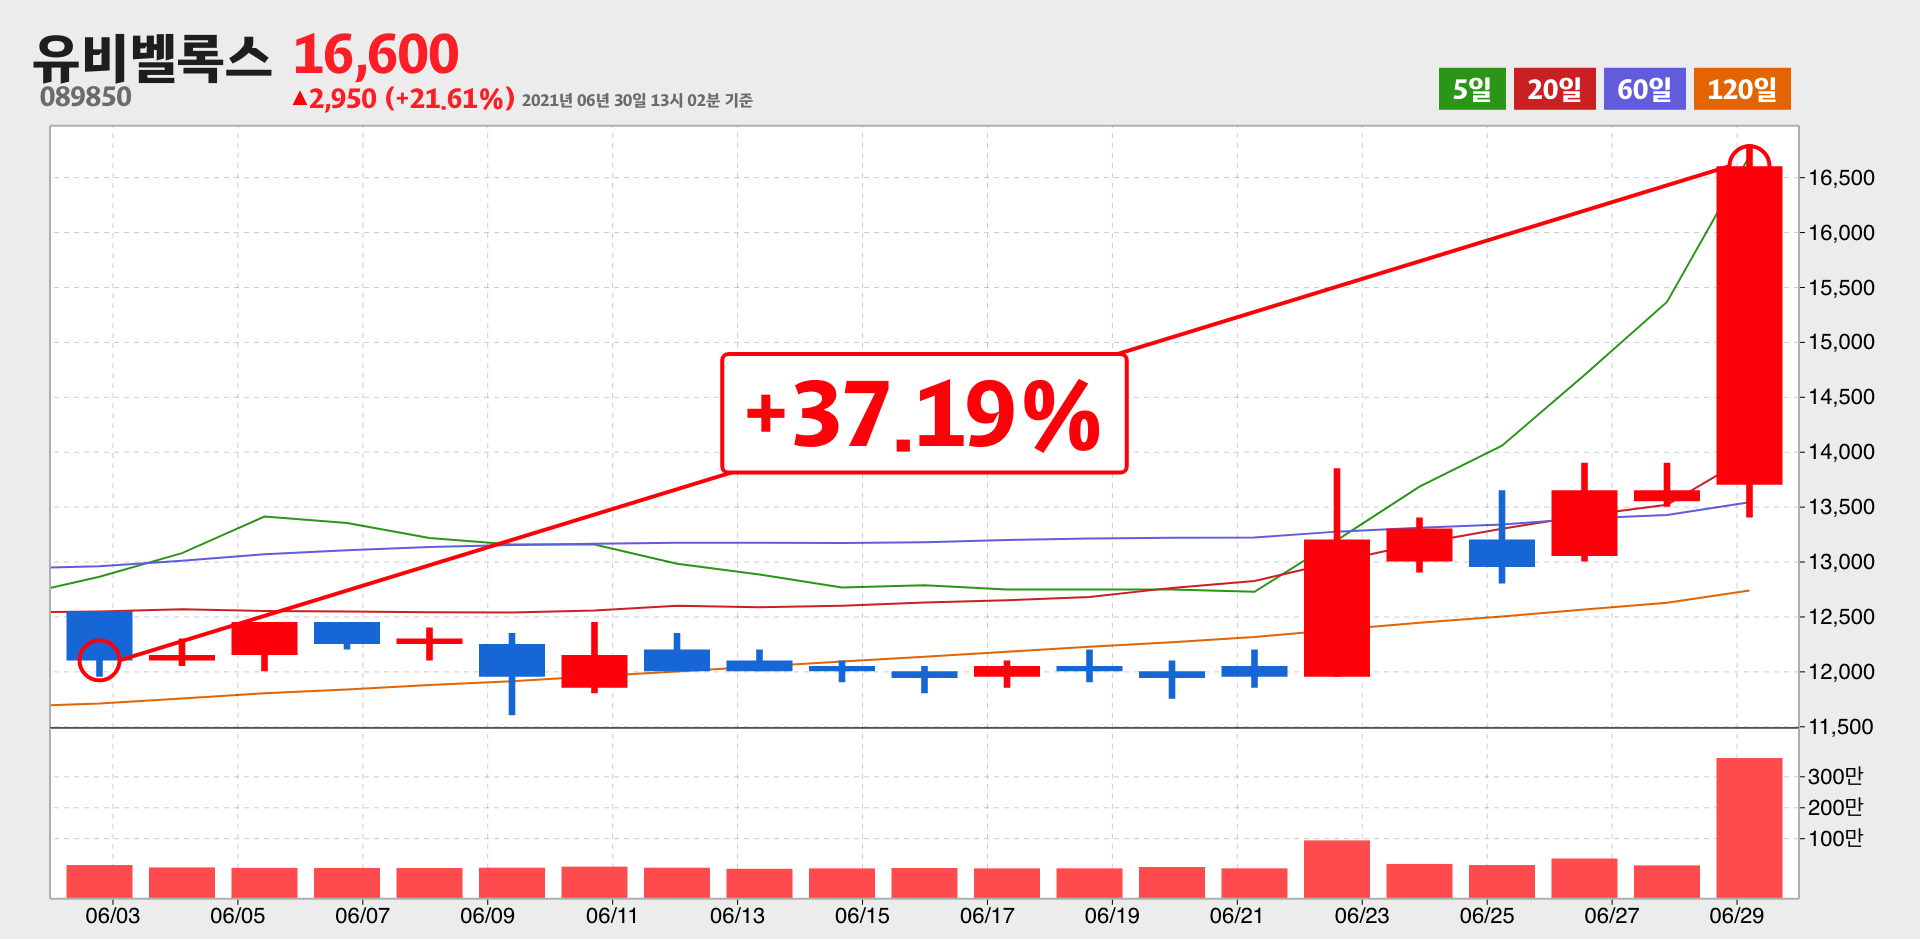The width and height of the screenshot is (1920, 939).
Task: Select the tallest red candle above 06/29
Action: click(x=1749, y=326)
